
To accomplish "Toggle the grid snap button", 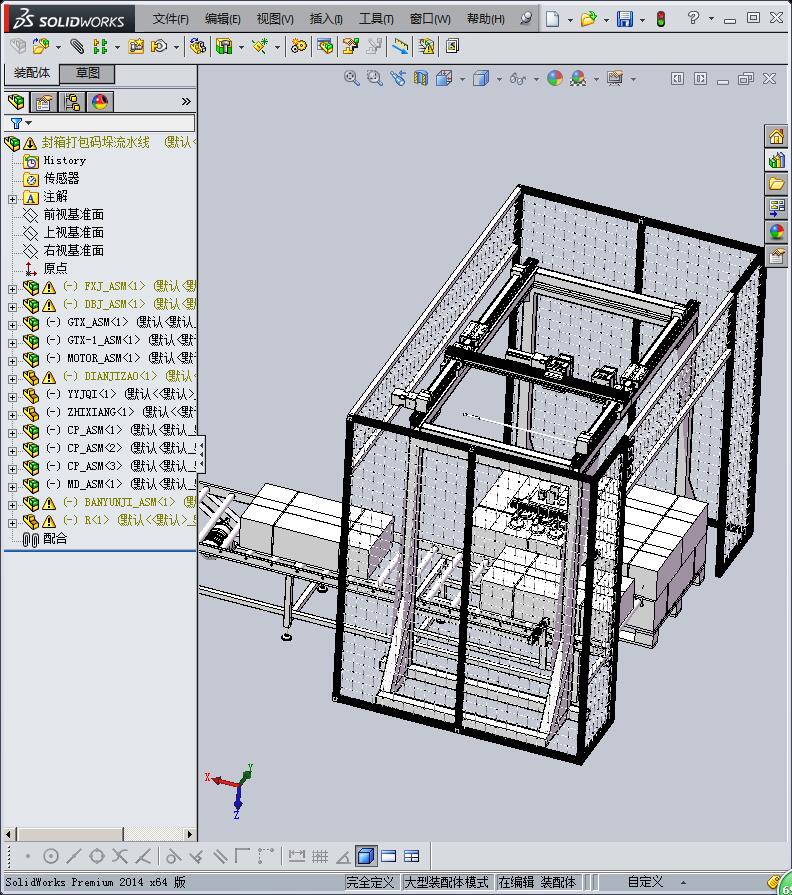I will [x=320, y=856].
